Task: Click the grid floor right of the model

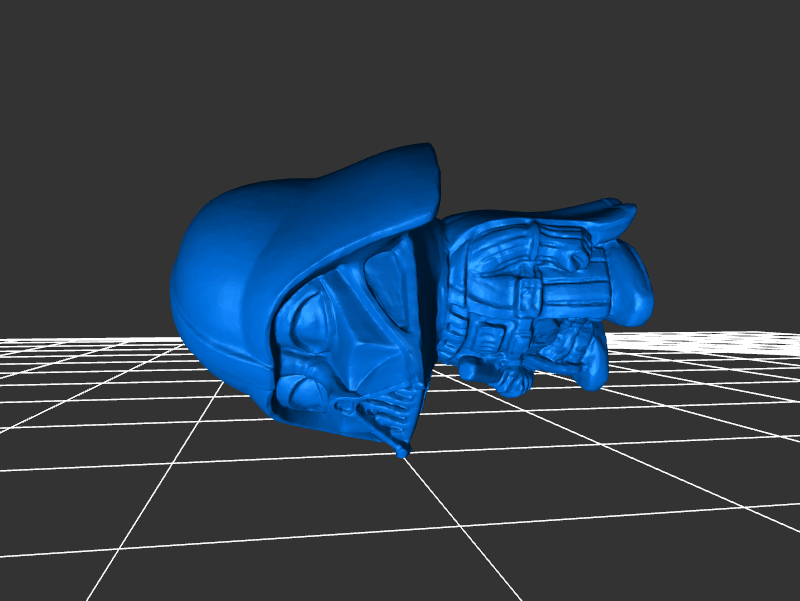Action: [x=700, y=400]
